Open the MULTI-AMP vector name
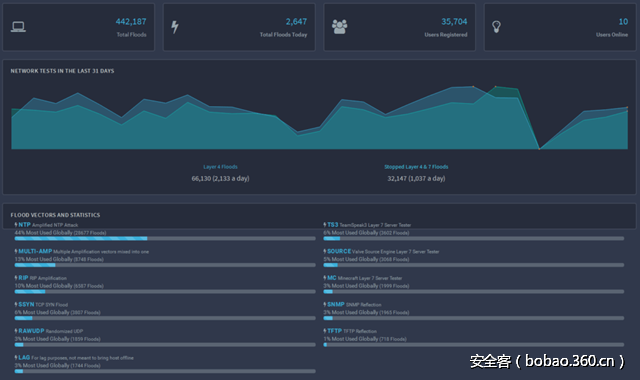Viewport: 640px width, 380px height. pyautogui.click(x=35, y=251)
